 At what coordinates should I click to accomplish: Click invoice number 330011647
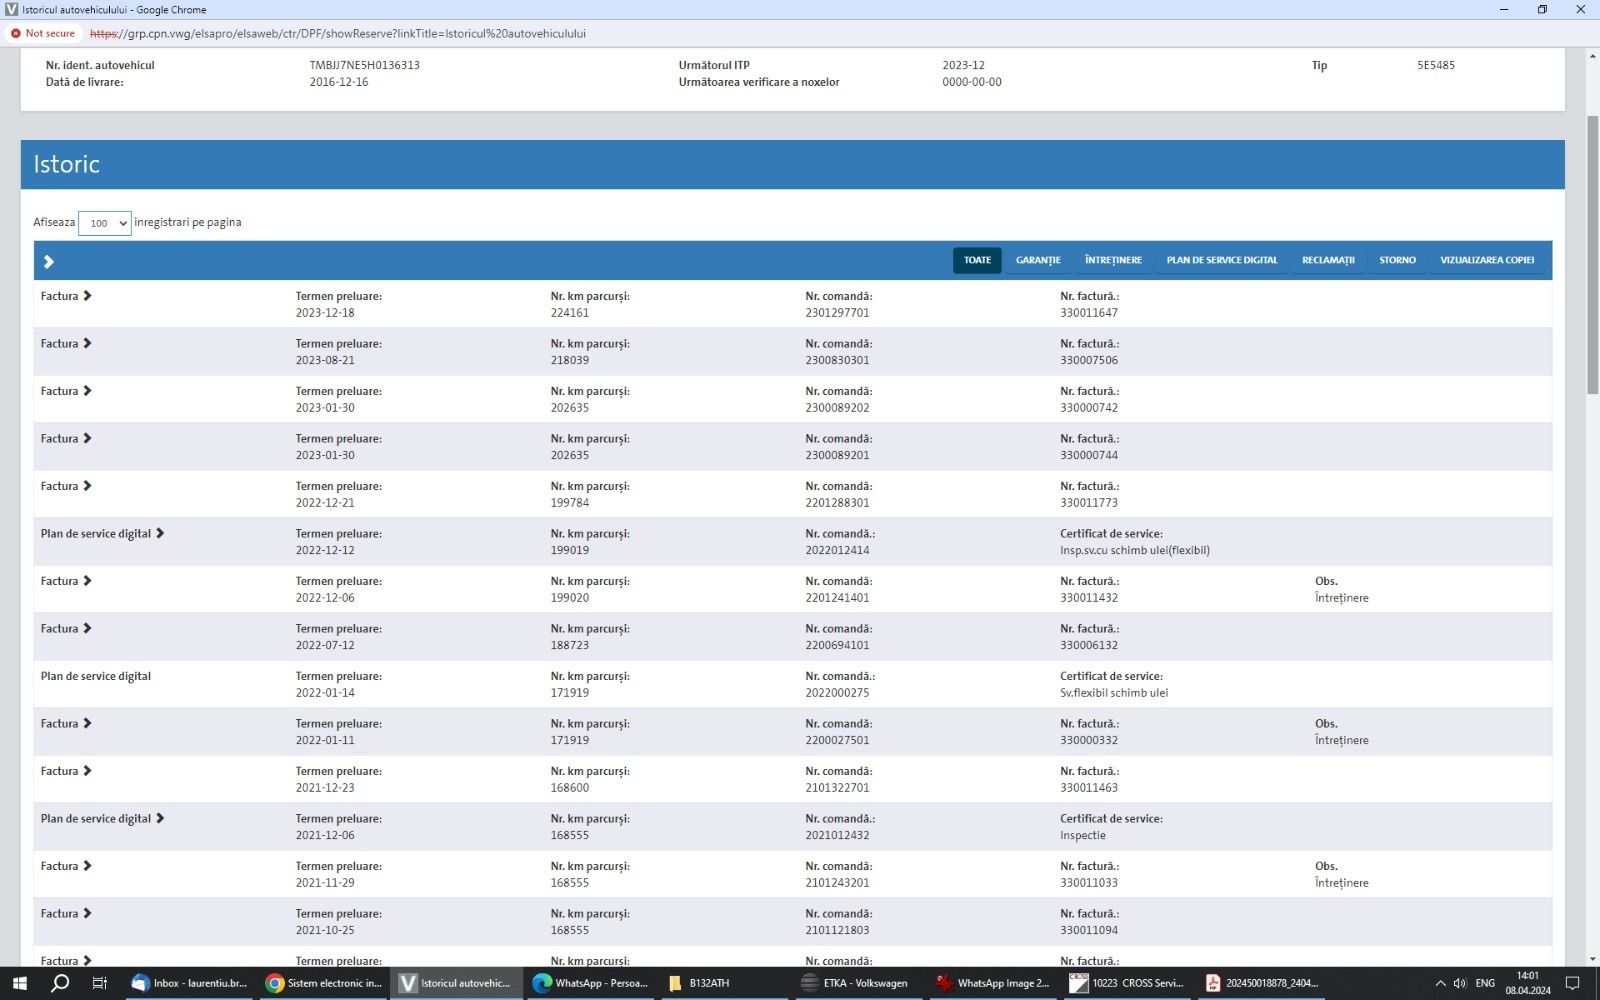coord(1089,313)
